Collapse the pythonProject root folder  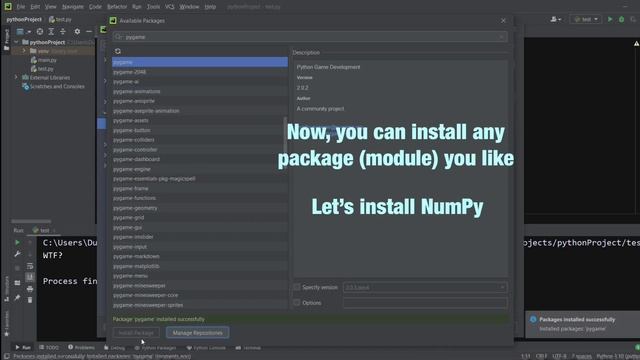coord(16,42)
